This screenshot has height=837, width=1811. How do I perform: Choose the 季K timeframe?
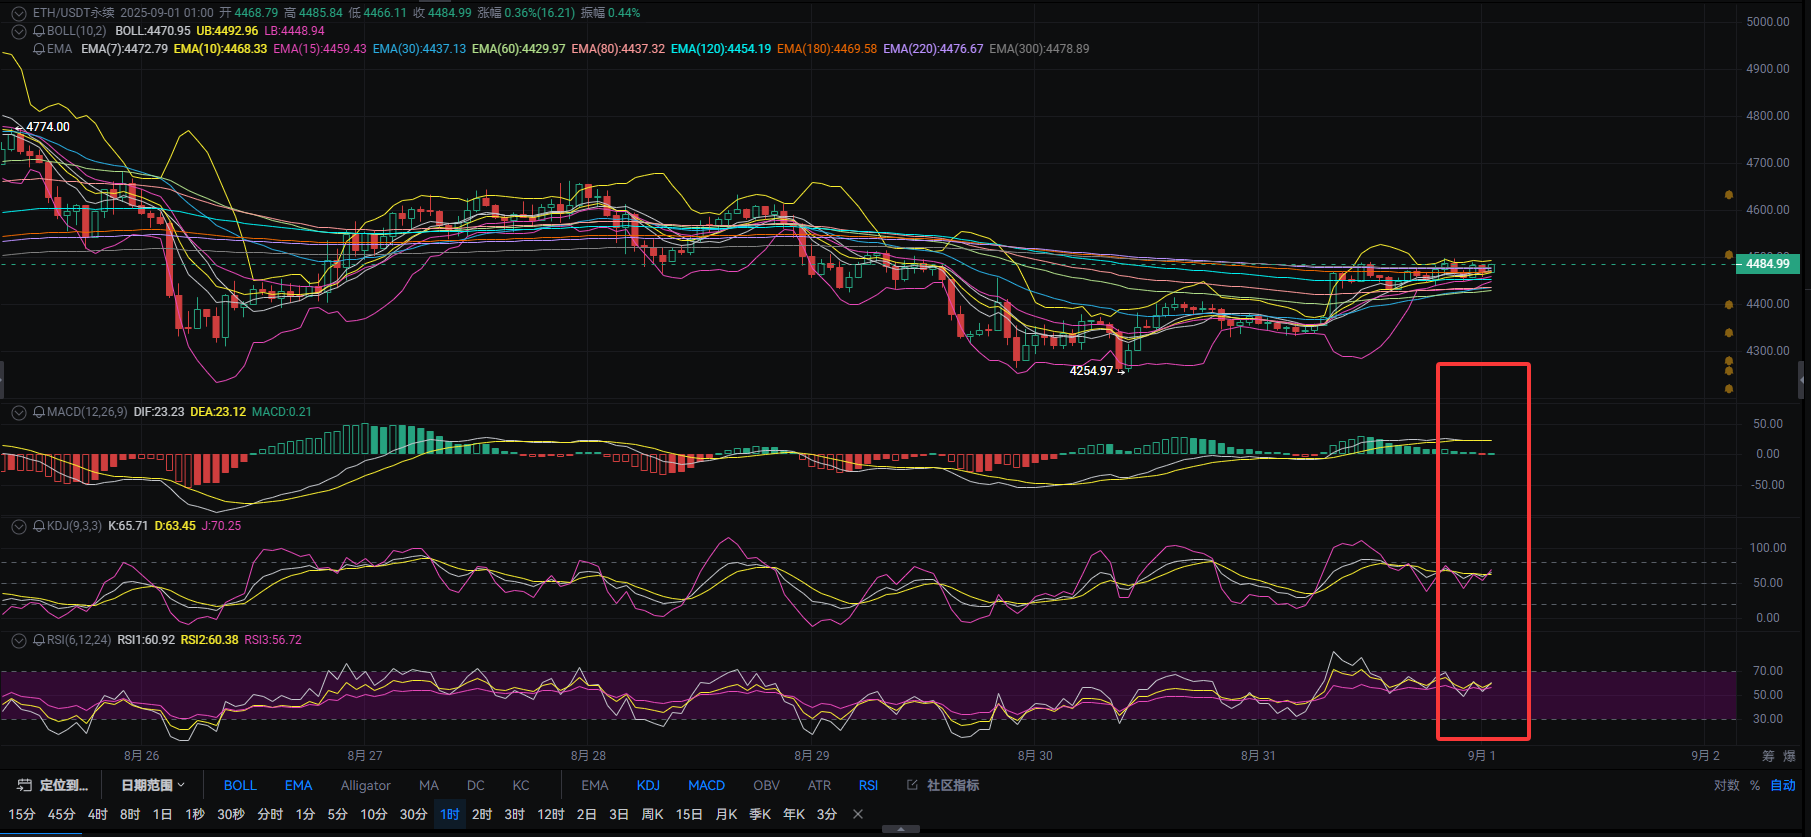click(x=760, y=814)
